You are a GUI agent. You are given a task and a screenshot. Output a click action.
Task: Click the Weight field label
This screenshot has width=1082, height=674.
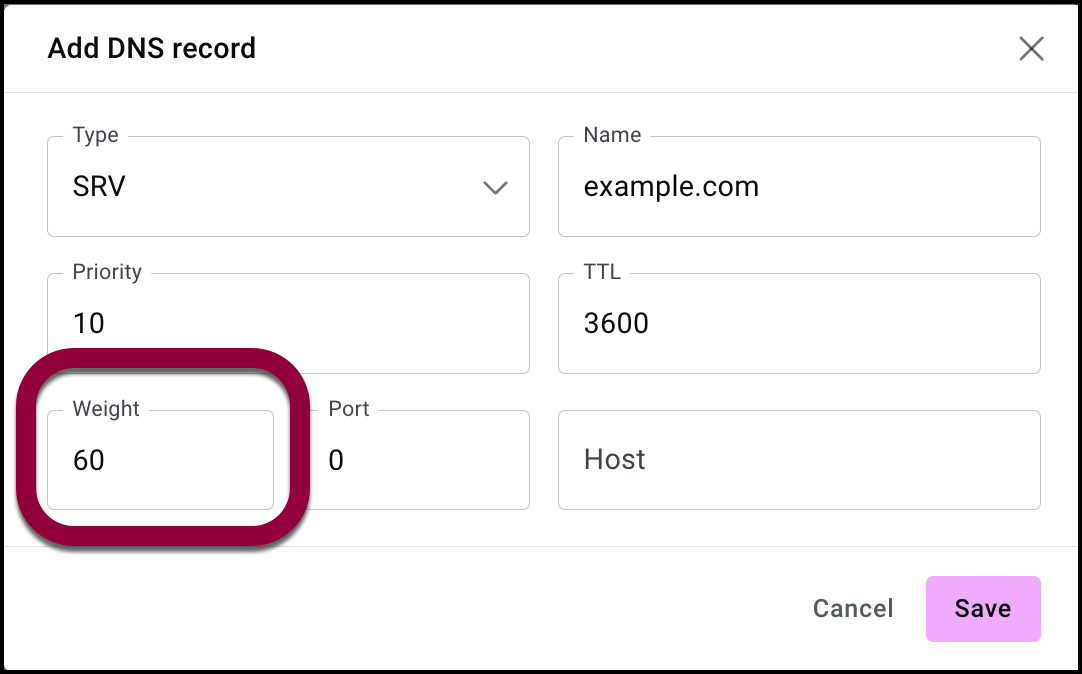coord(106,409)
